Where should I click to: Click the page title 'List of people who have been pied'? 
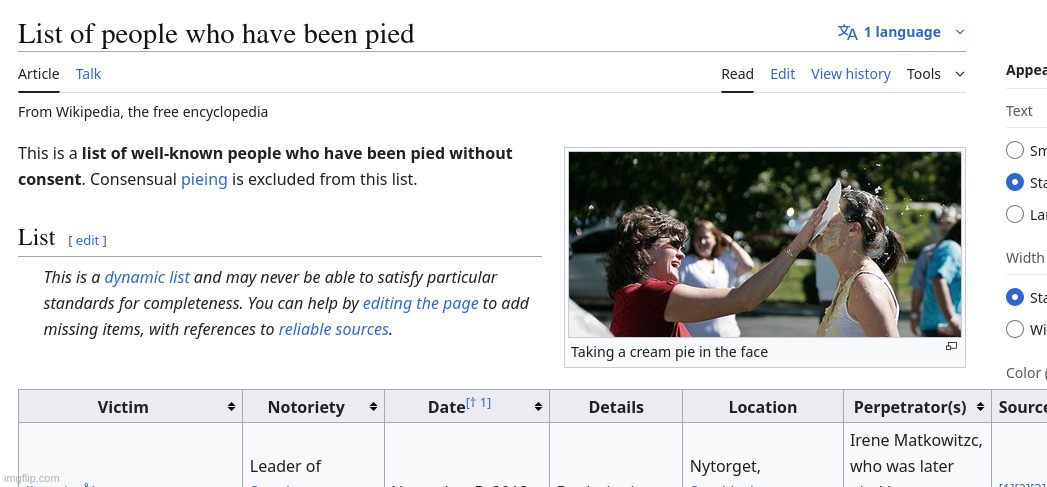pyautogui.click(x=216, y=33)
